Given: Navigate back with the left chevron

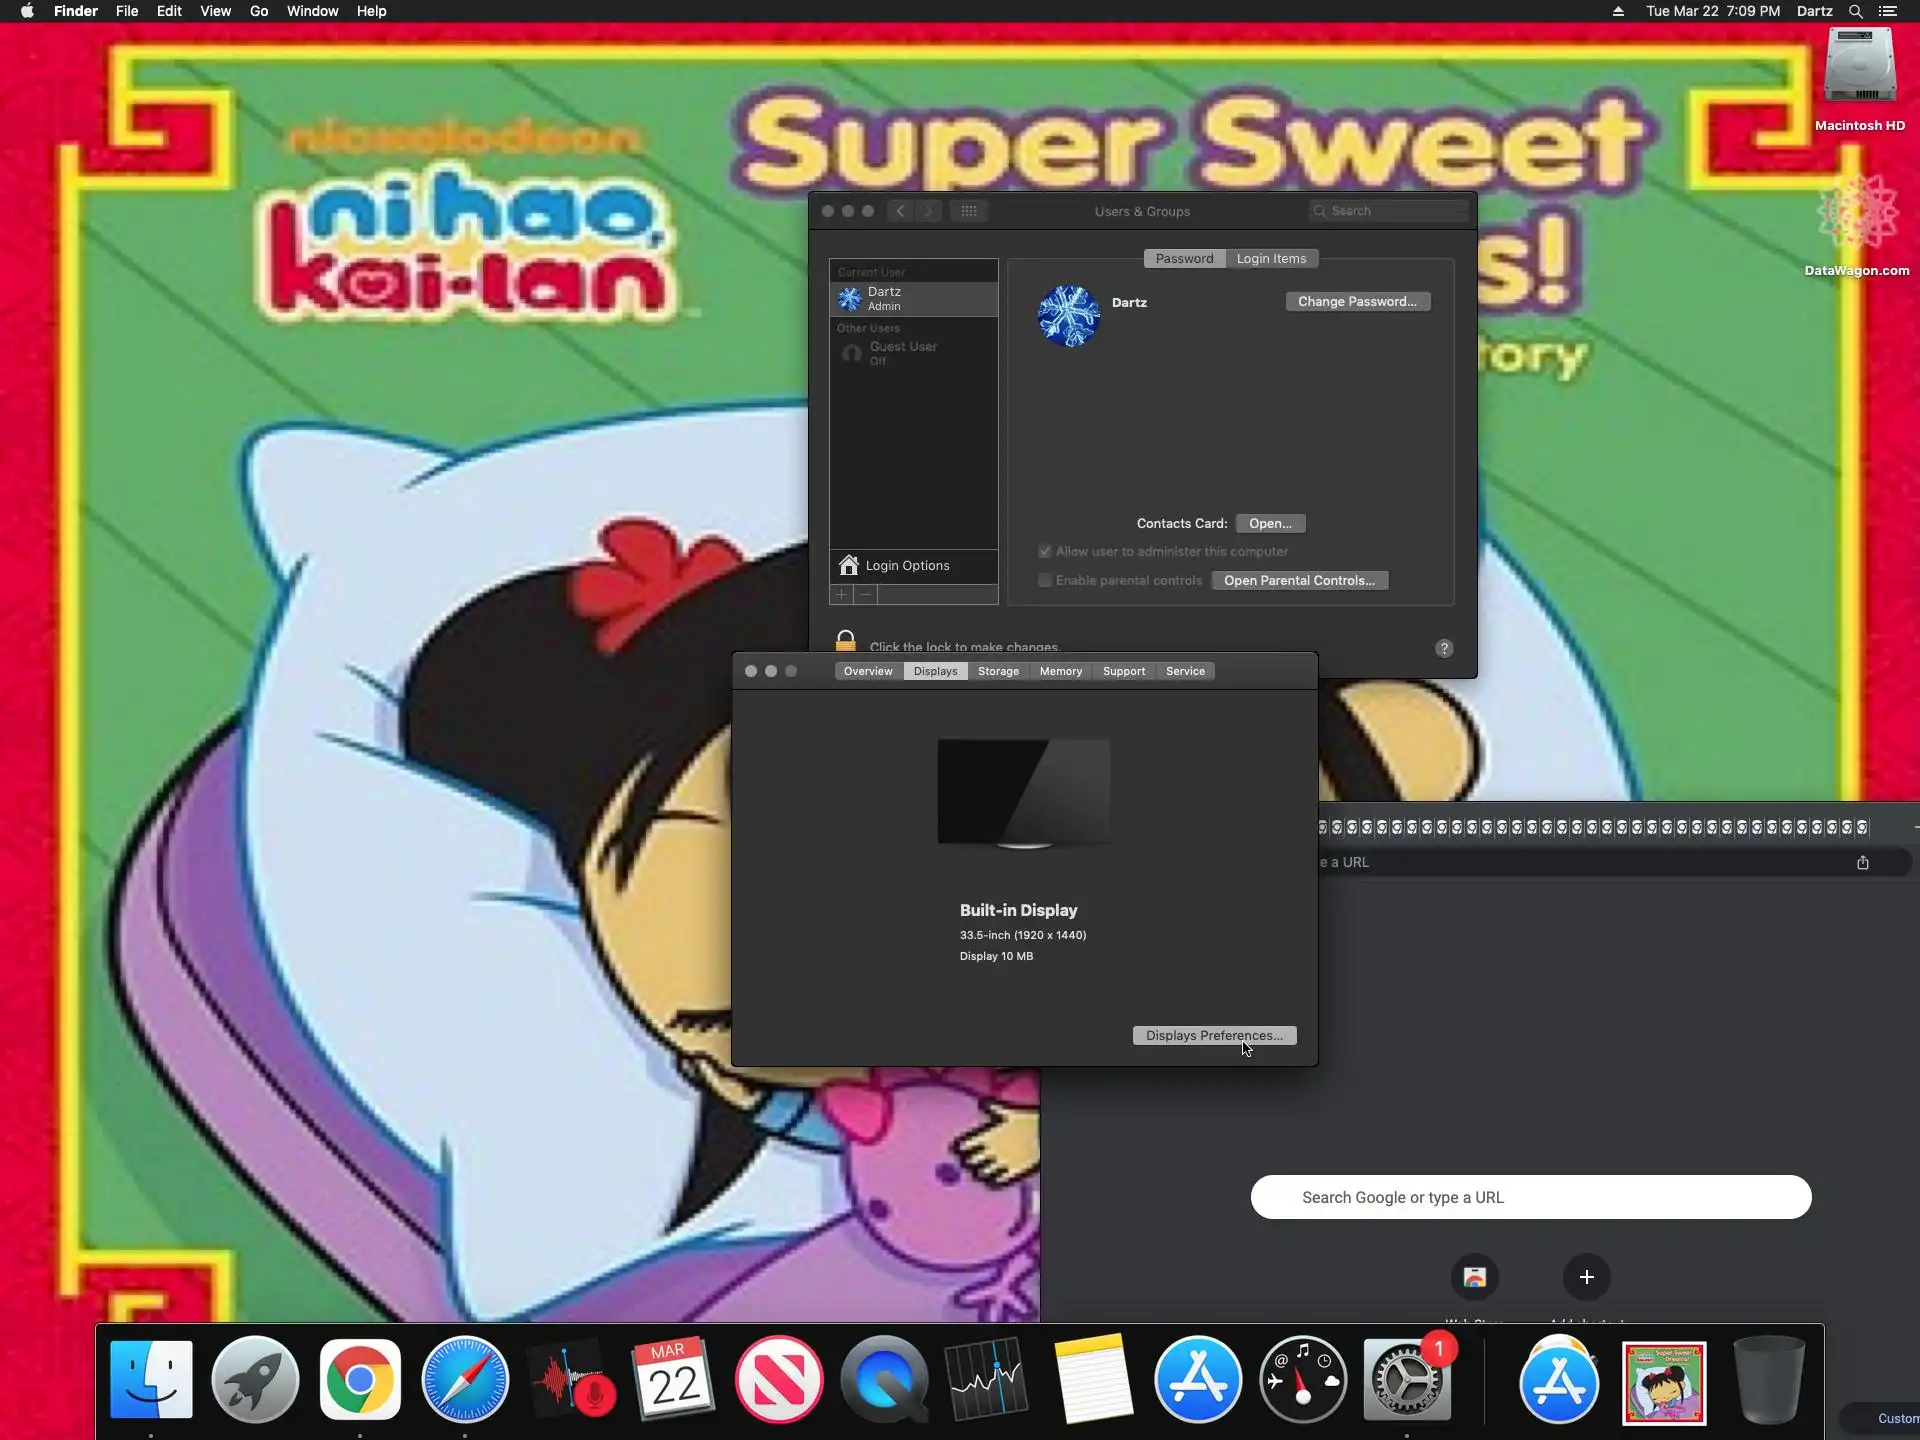Looking at the screenshot, I should coord(900,211).
